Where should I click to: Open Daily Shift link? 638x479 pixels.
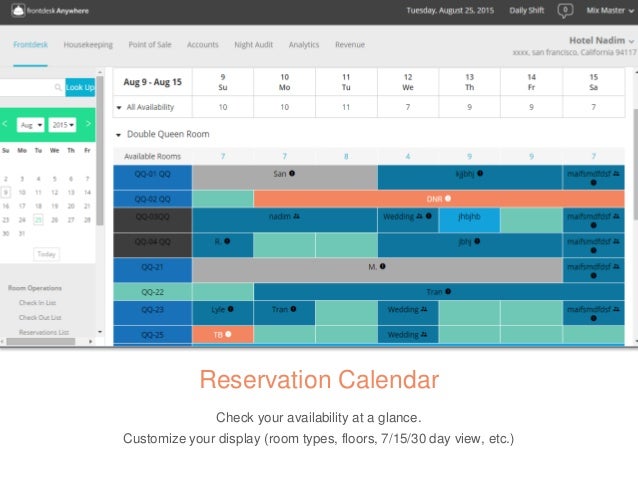[x=527, y=11]
